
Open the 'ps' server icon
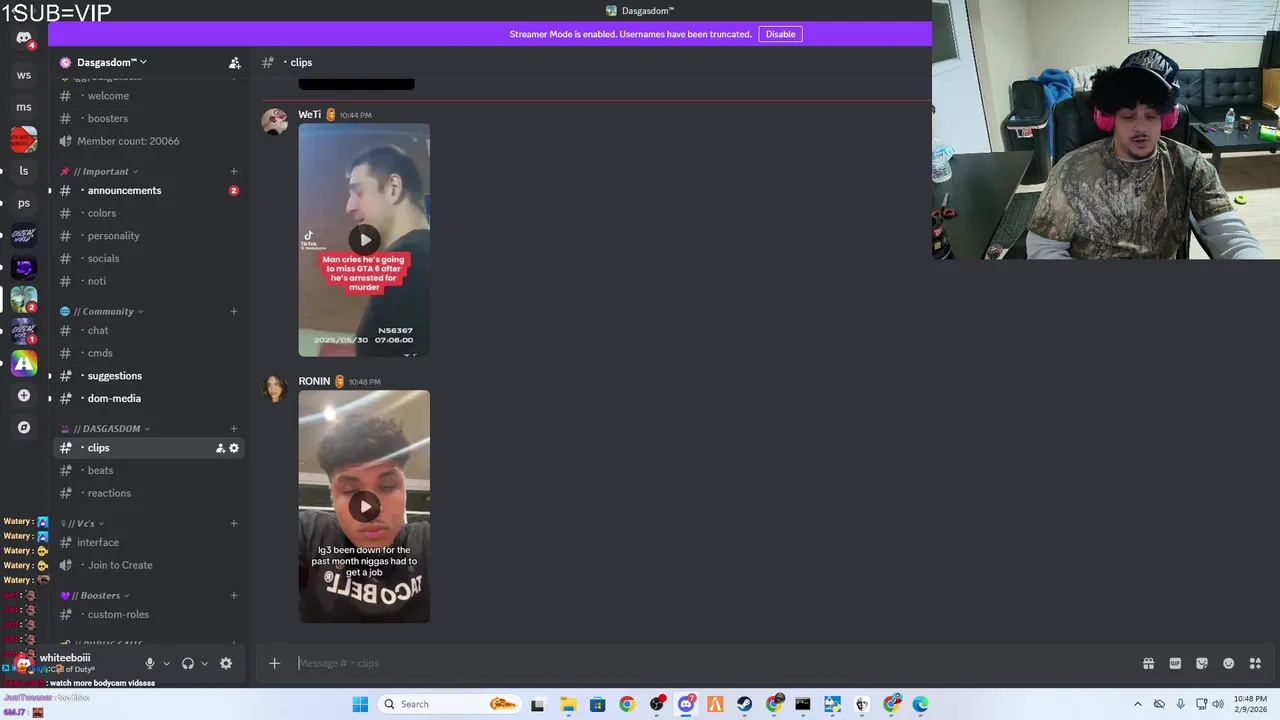(x=24, y=203)
